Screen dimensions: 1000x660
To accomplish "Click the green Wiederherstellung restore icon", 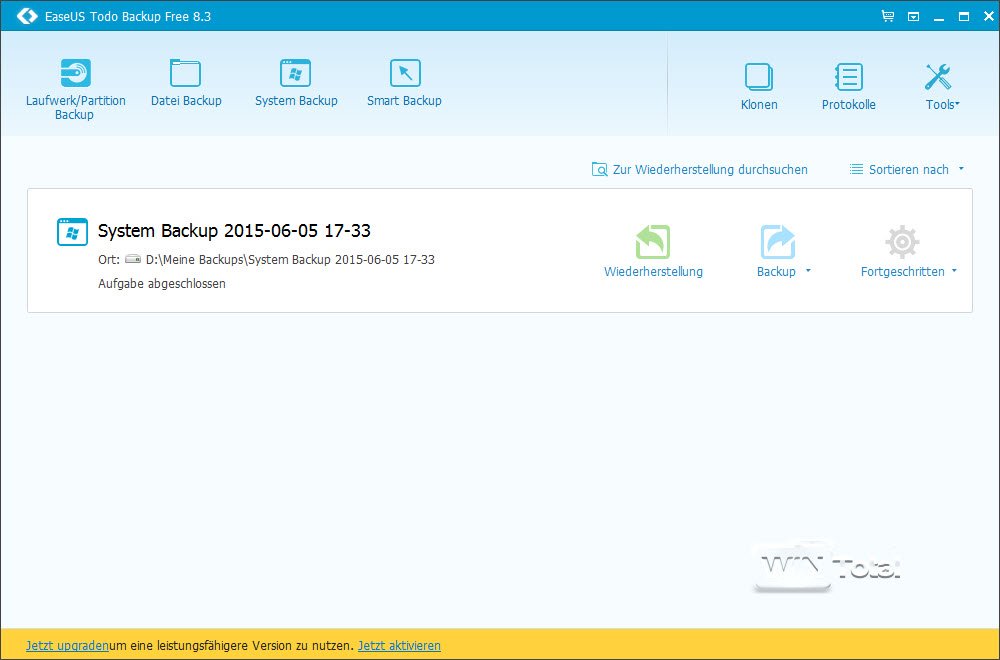I will point(653,242).
